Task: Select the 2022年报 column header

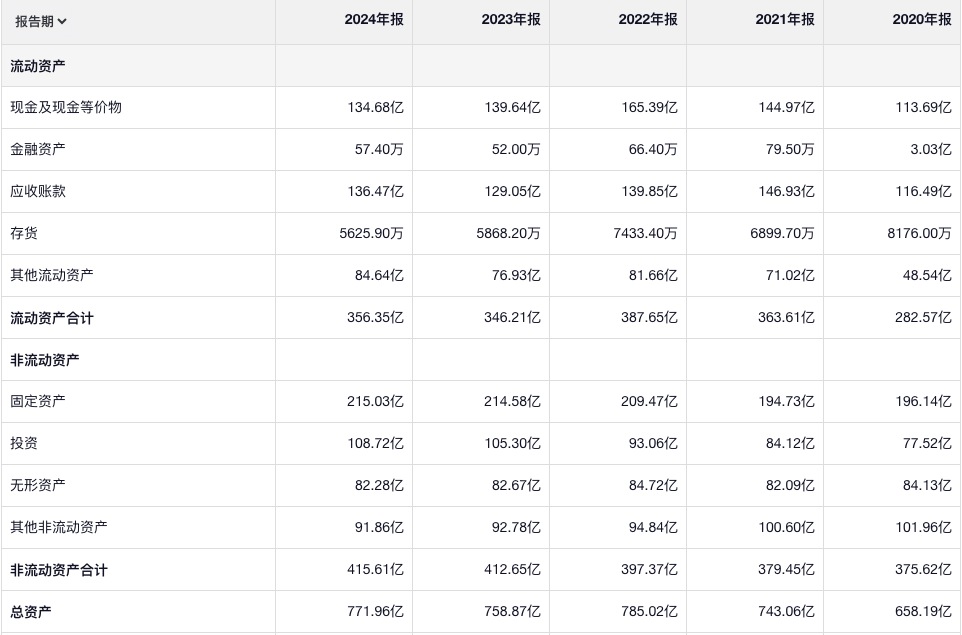Action: [x=648, y=20]
